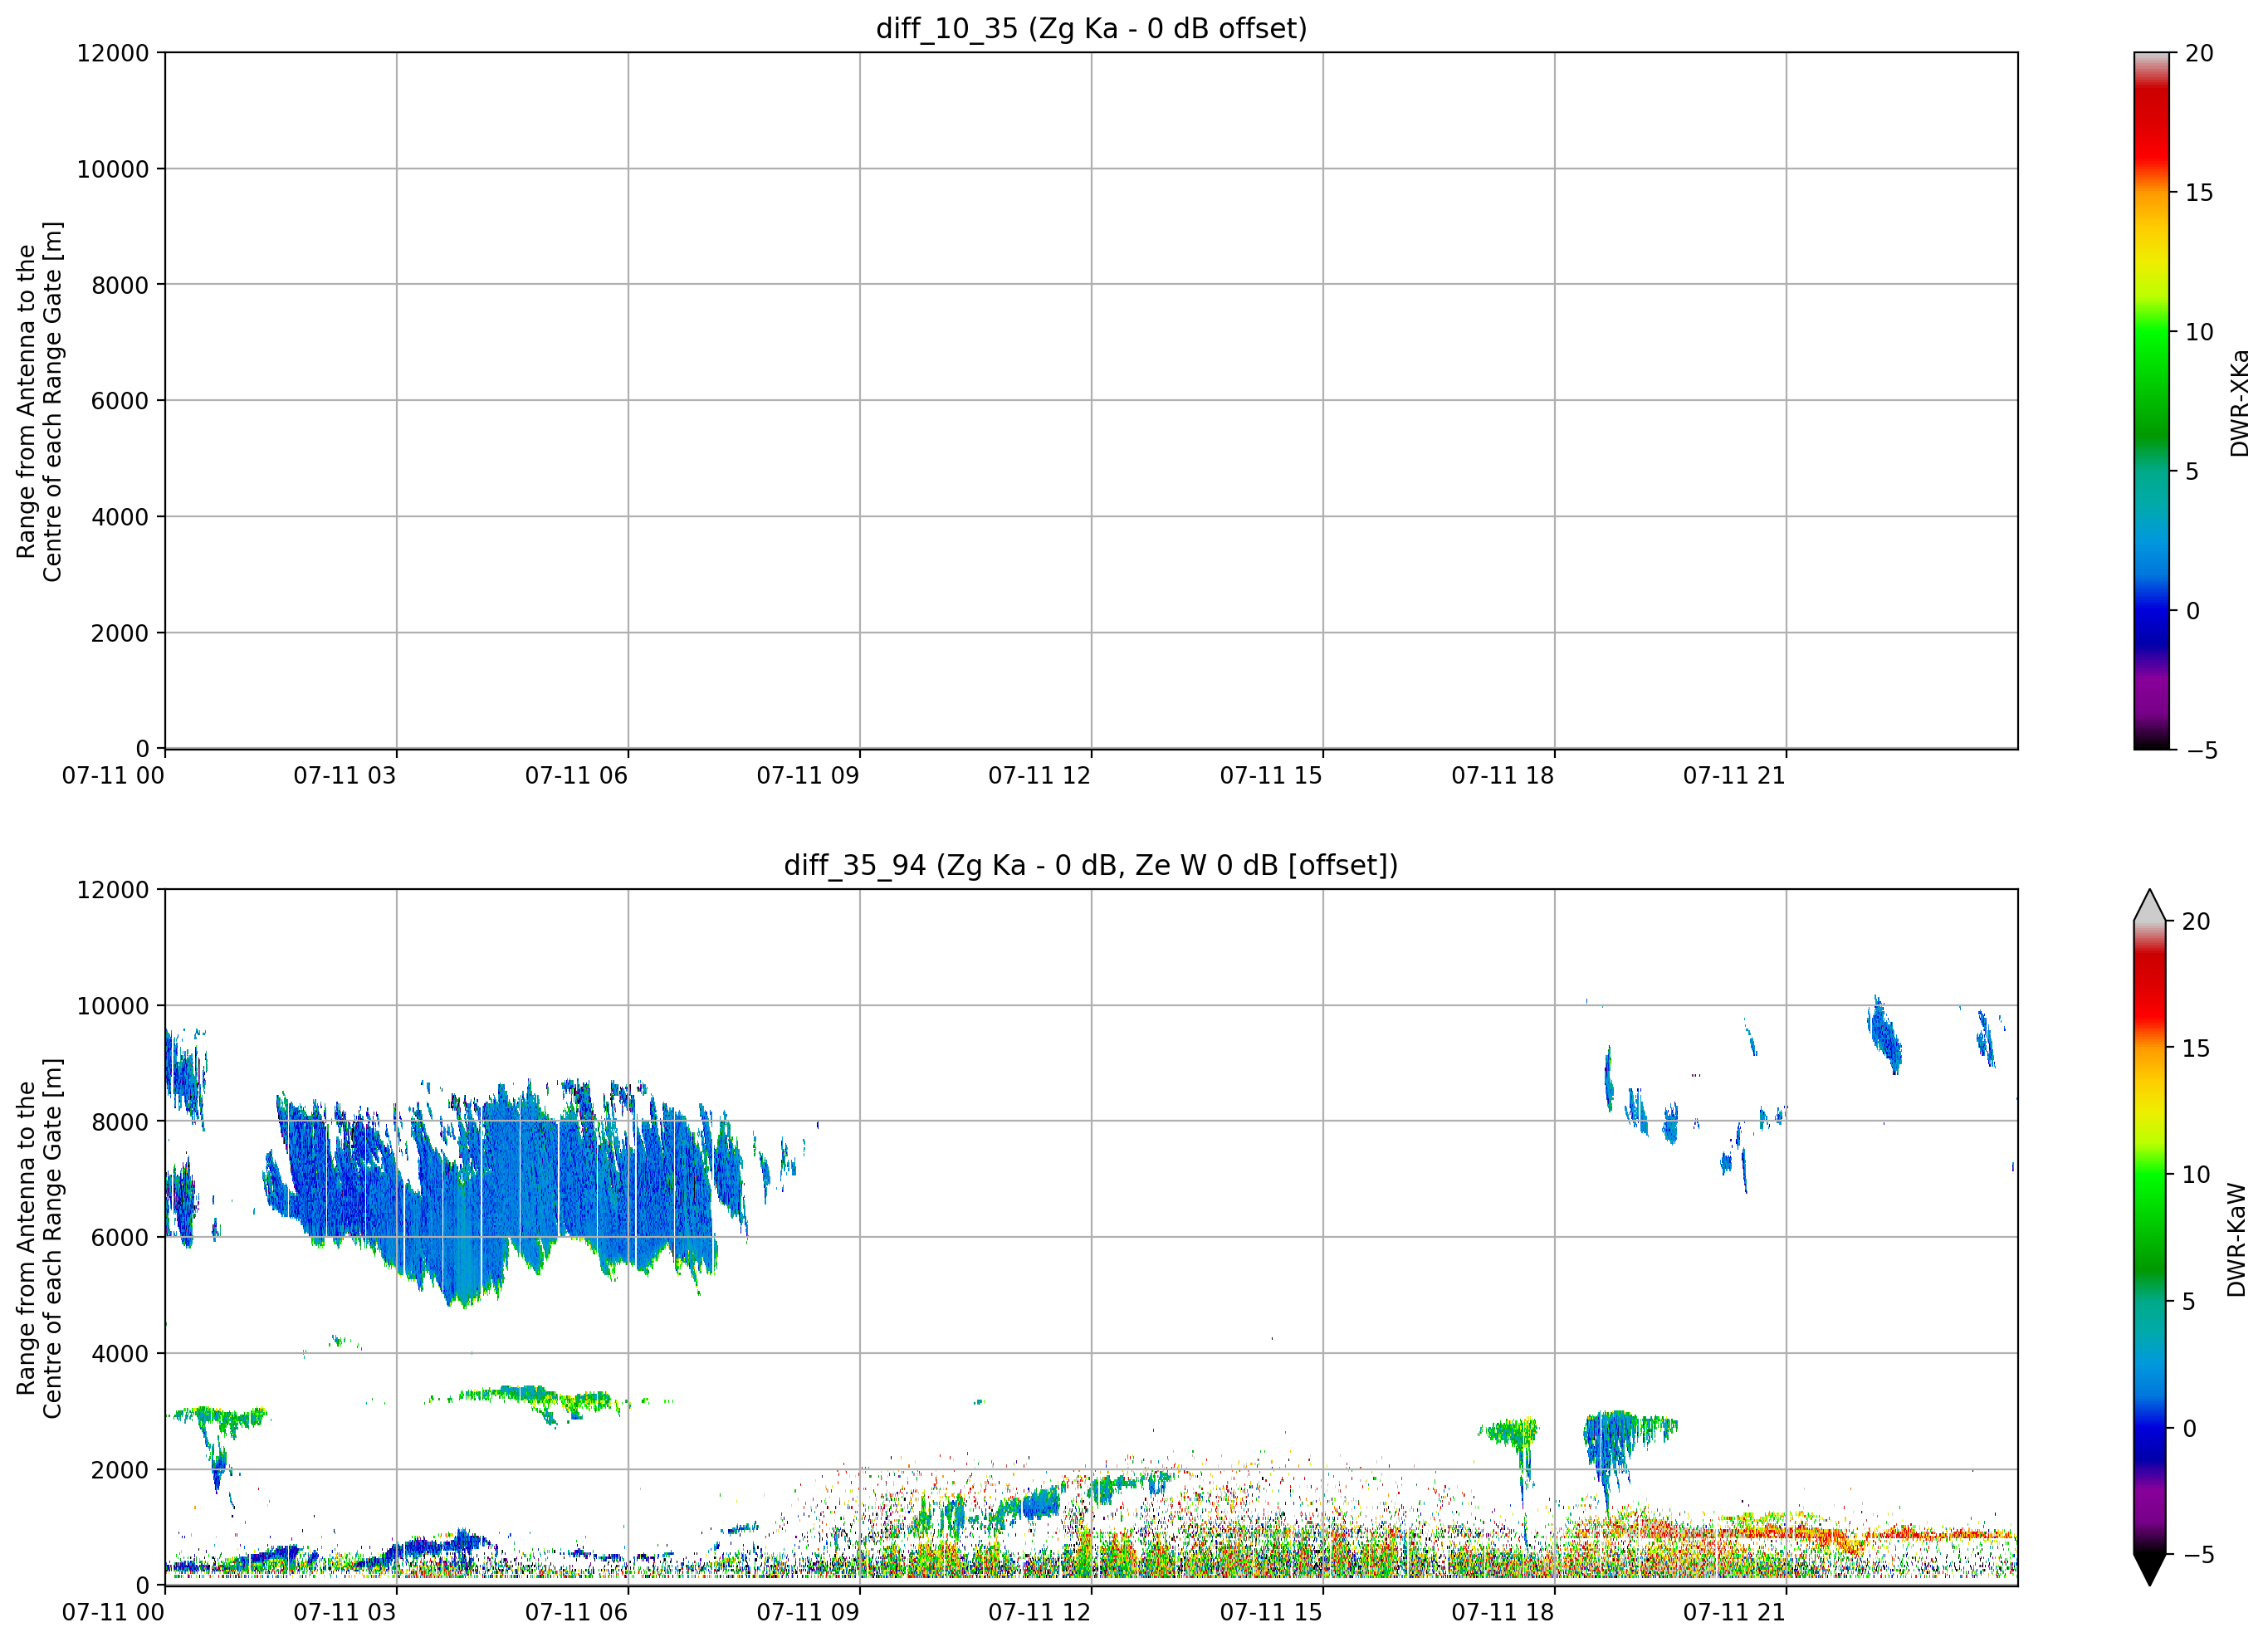Screen dimensions: 2268x1642
Task: Click the 07-11 18 x-tick of diff_35_94 plot
Action: click(x=1503, y=1613)
